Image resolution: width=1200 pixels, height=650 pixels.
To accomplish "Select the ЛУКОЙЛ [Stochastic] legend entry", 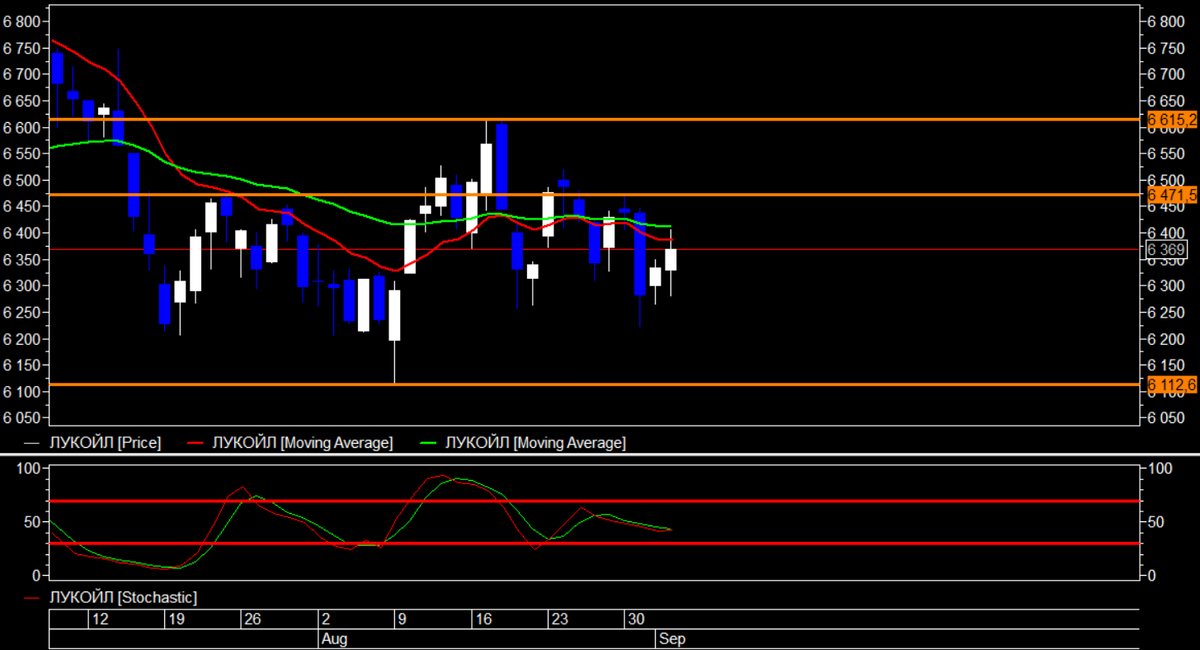I will (110, 597).
